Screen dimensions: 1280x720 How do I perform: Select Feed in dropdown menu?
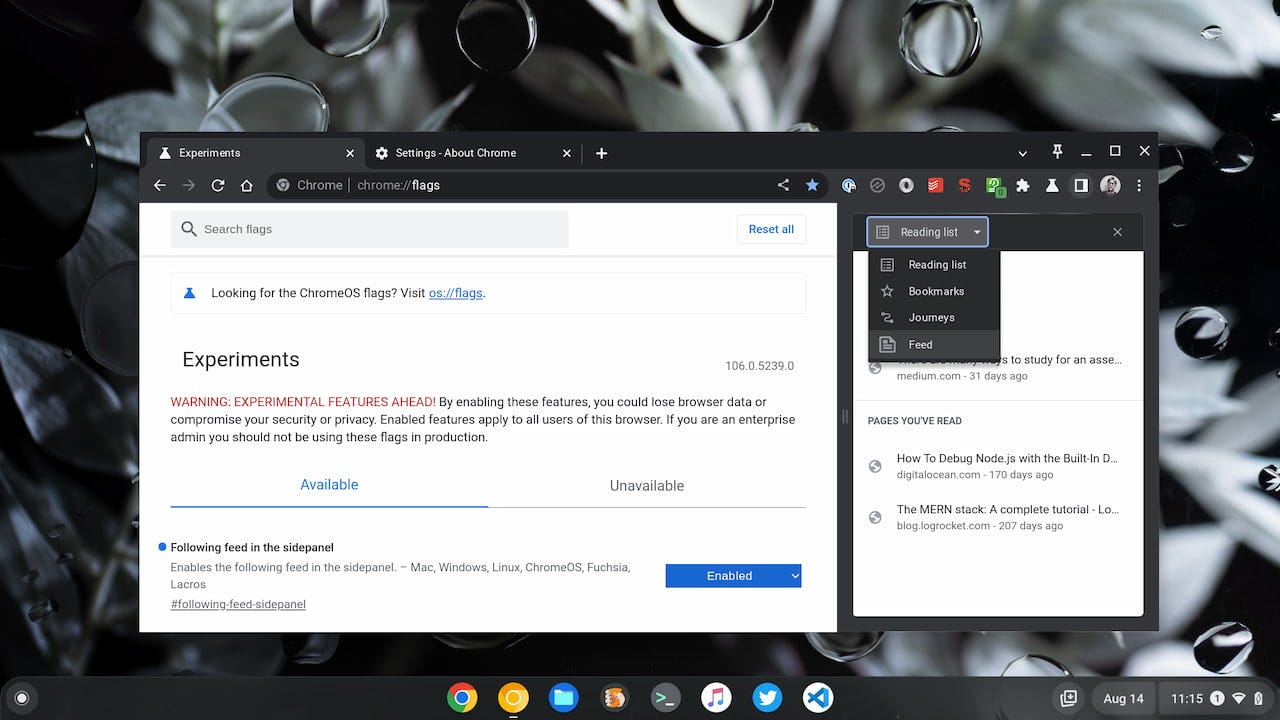tap(934, 344)
